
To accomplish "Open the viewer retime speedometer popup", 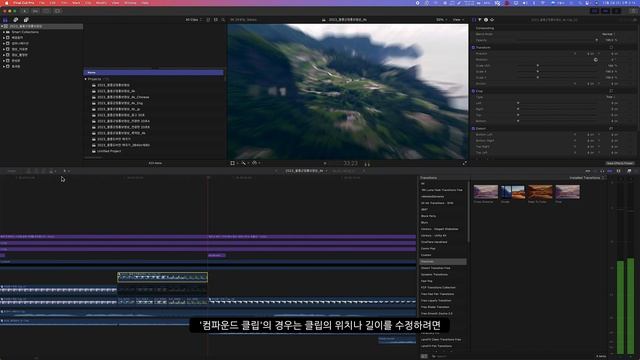I will click(x=256, y=163).
